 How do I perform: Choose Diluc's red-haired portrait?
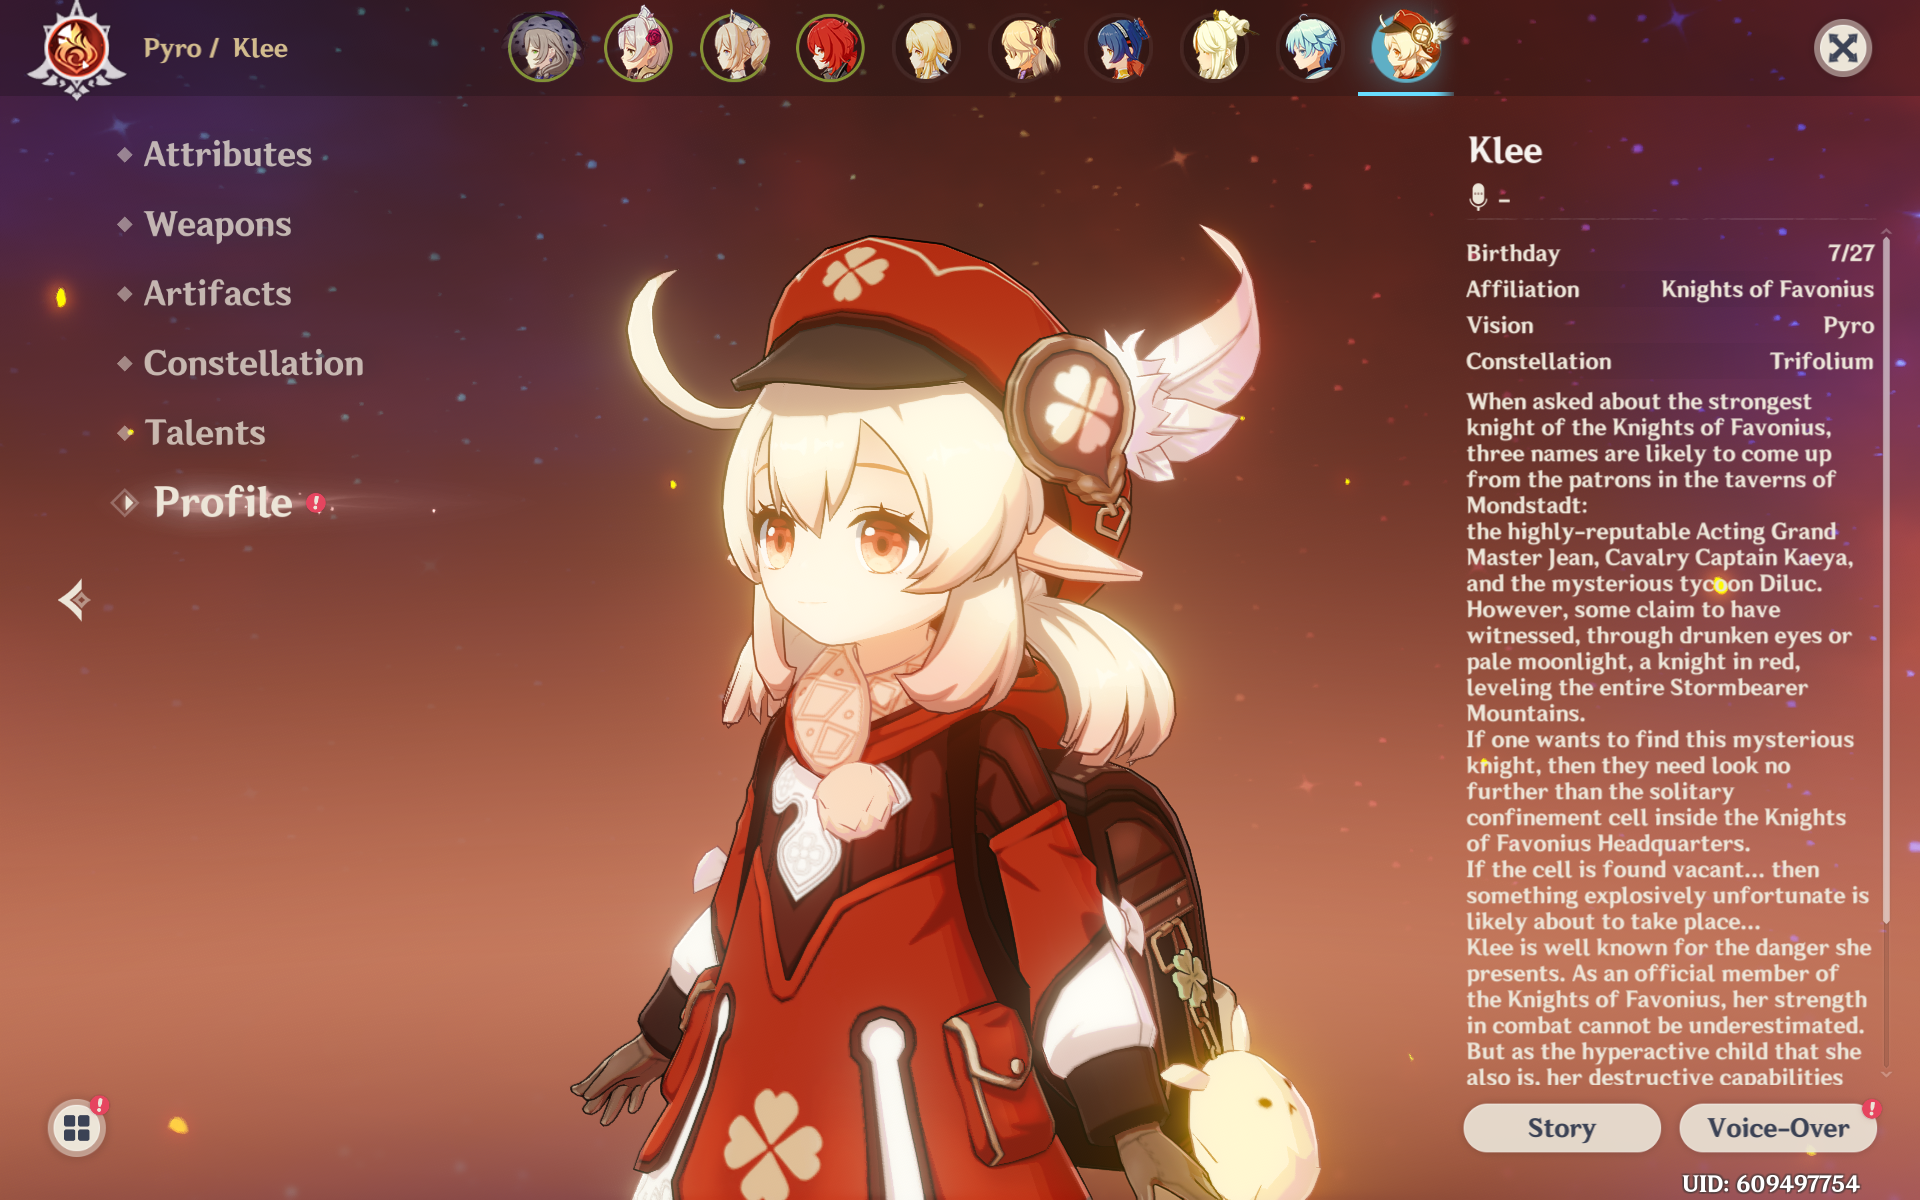(x=831, y=47)
